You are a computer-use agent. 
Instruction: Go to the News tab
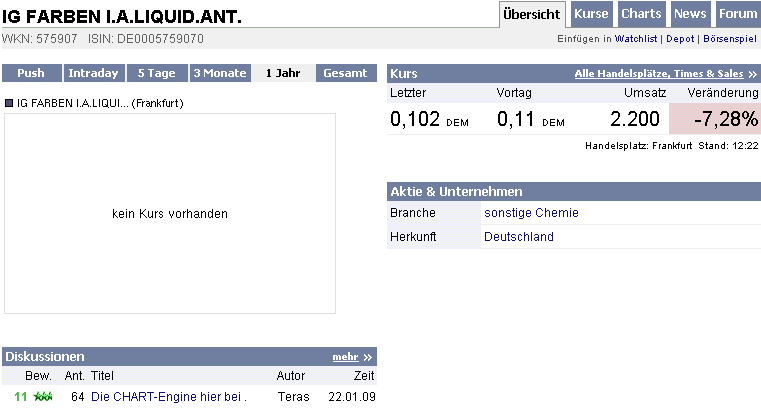690,14
